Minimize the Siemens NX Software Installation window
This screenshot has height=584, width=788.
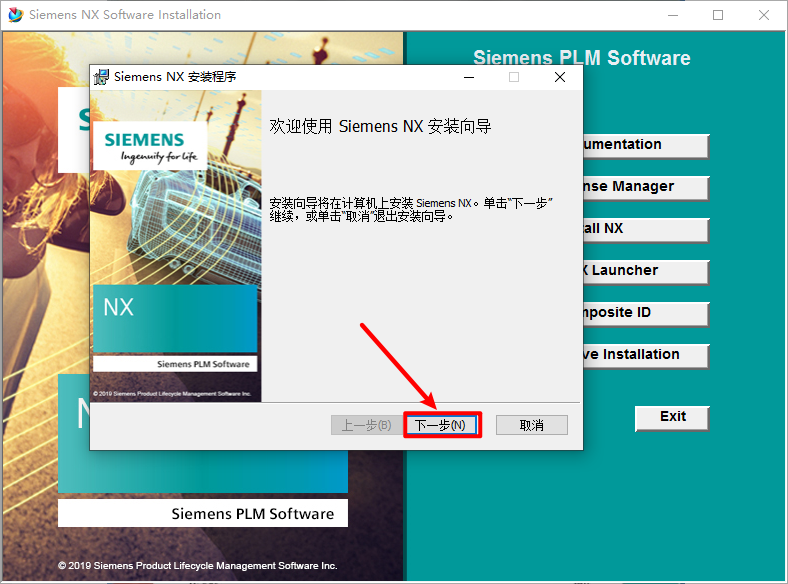(673, 15)
